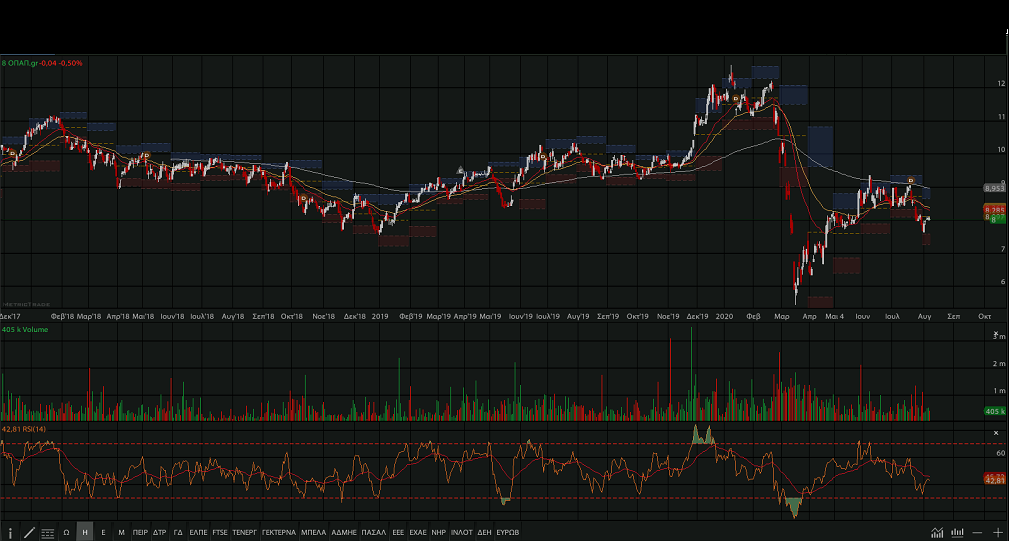Open the chart indicators icon at bottom right
The height and width of the screenshot is (541, 1009).
pyautogui.click(x=937, y=533)
